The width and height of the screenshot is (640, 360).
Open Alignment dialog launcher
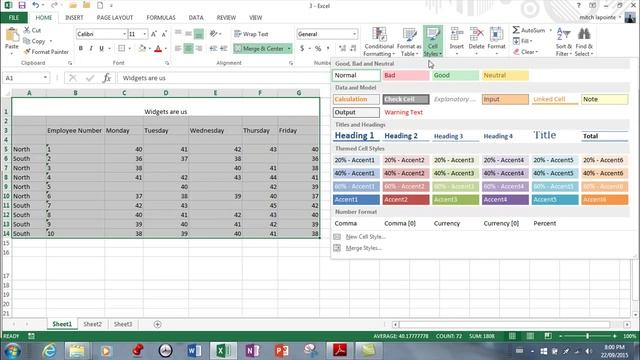(x=291, y=63)
